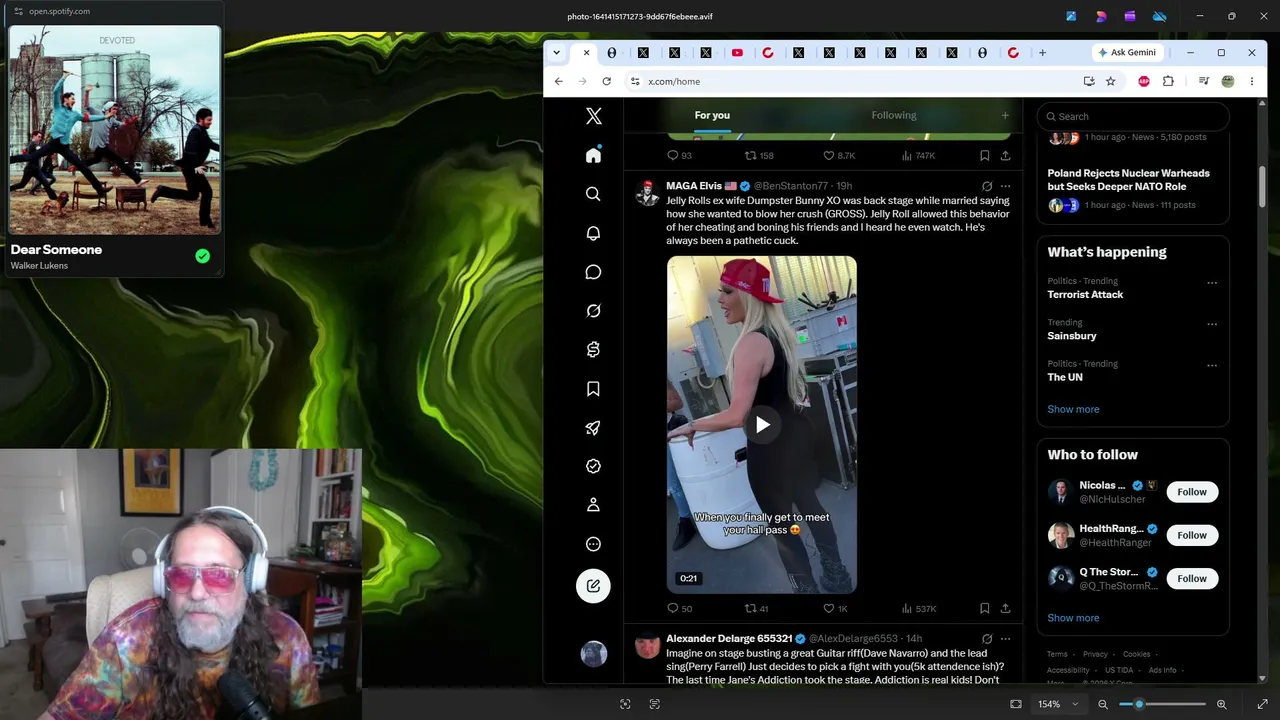Show more under Who to follow
Viewport: 1280px width, 720px height.
[x=1073, y=618]
